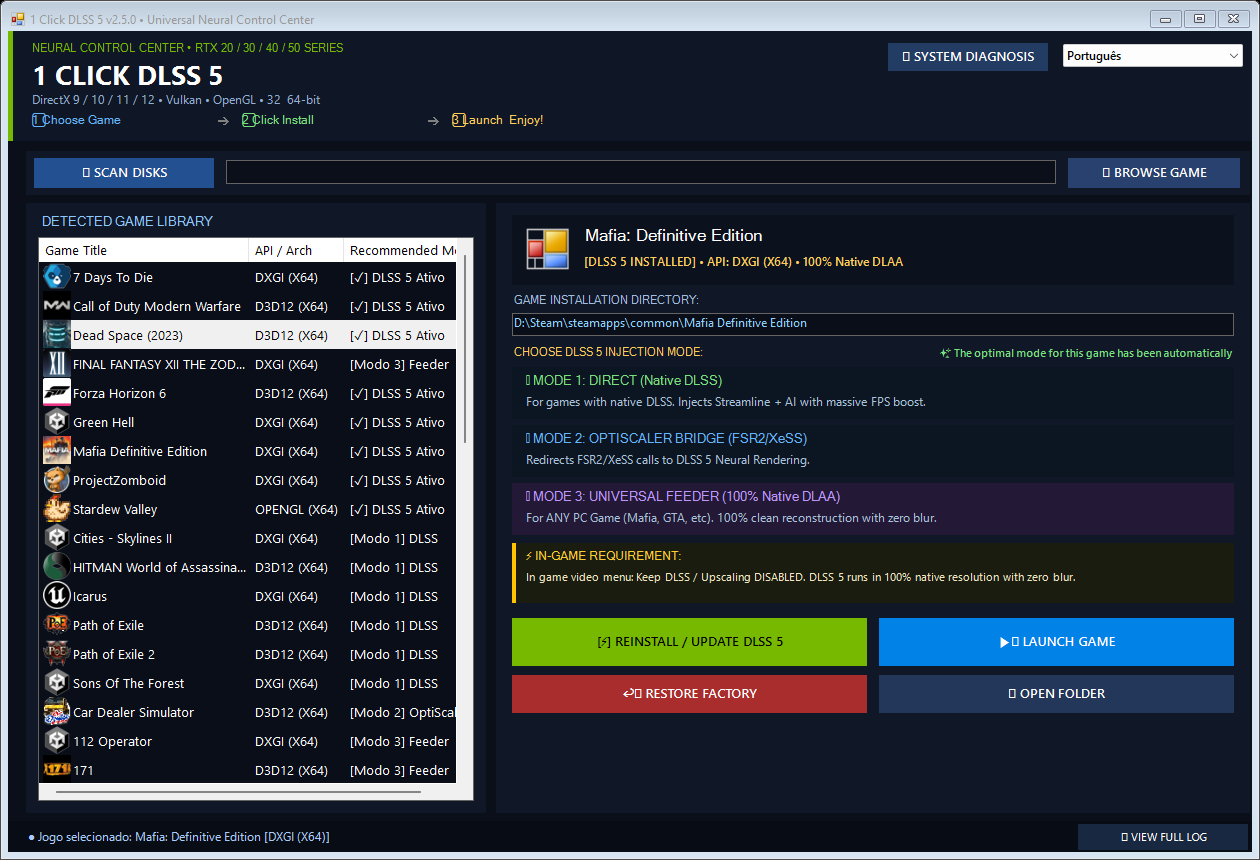1260x860 pixels.
Task: Click the Launch Game button
Action: click(1056, 642)
